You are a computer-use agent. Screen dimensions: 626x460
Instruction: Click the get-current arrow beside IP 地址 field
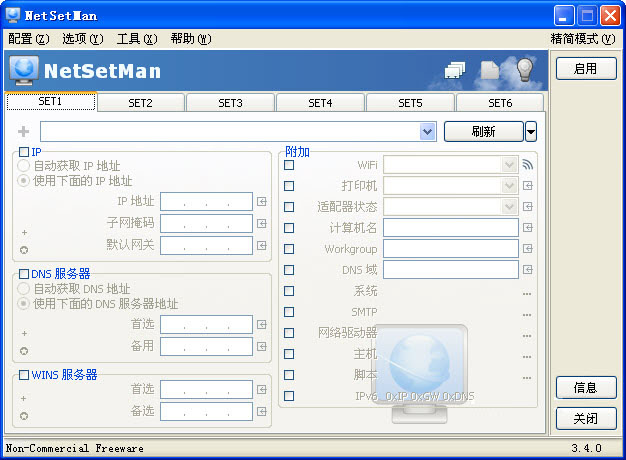261,202
